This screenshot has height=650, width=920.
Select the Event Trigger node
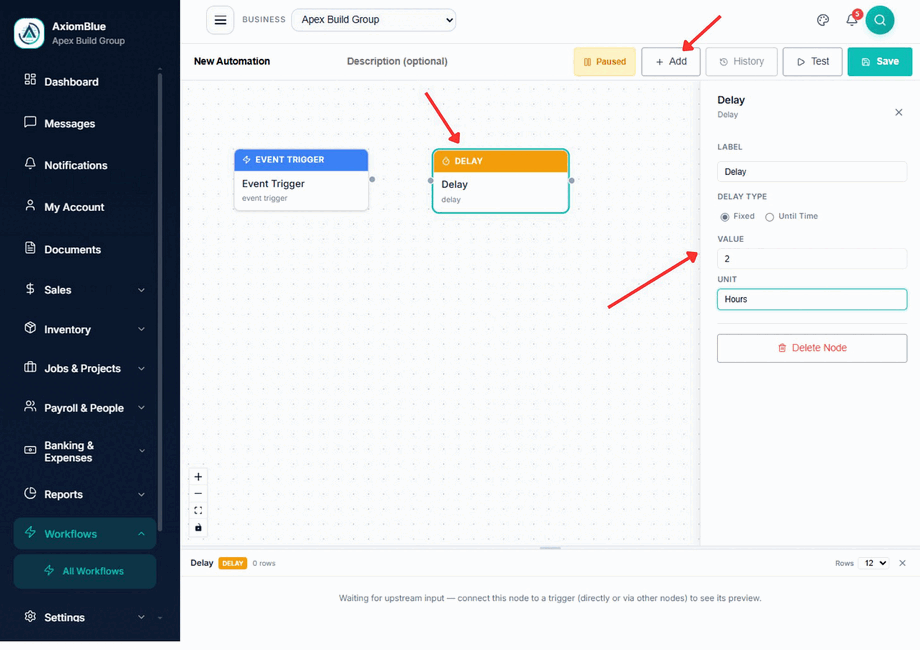[x=301, y=180]
